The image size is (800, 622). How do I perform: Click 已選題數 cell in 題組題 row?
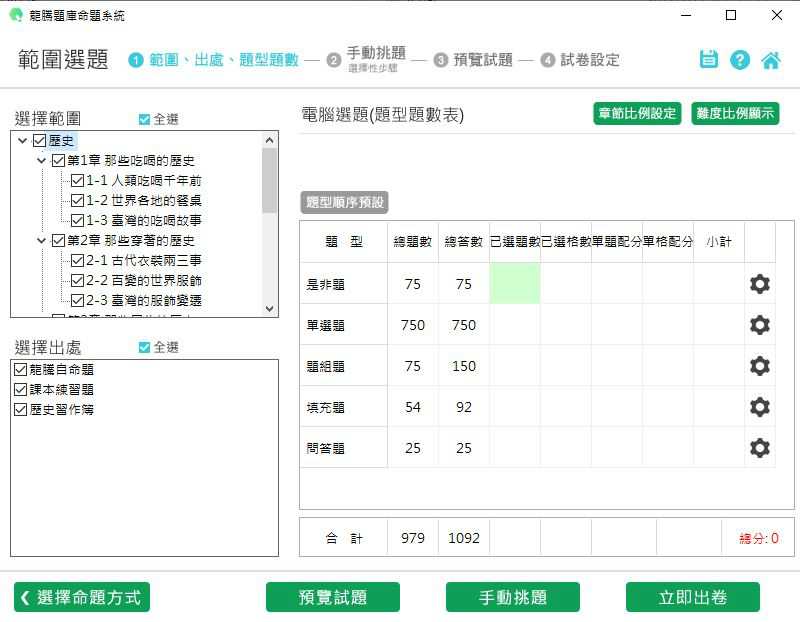point(515,366)
